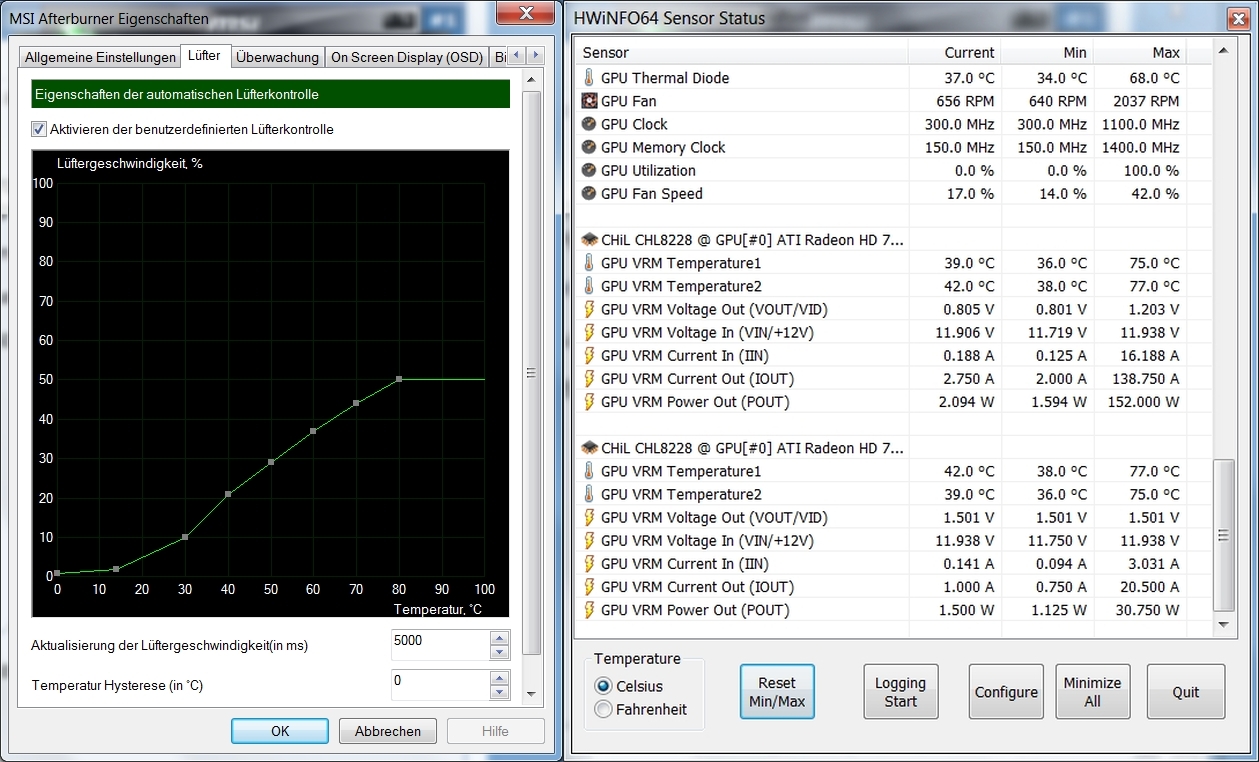Click lightning icon beside 1.000 A Current Out

(589, 587)
